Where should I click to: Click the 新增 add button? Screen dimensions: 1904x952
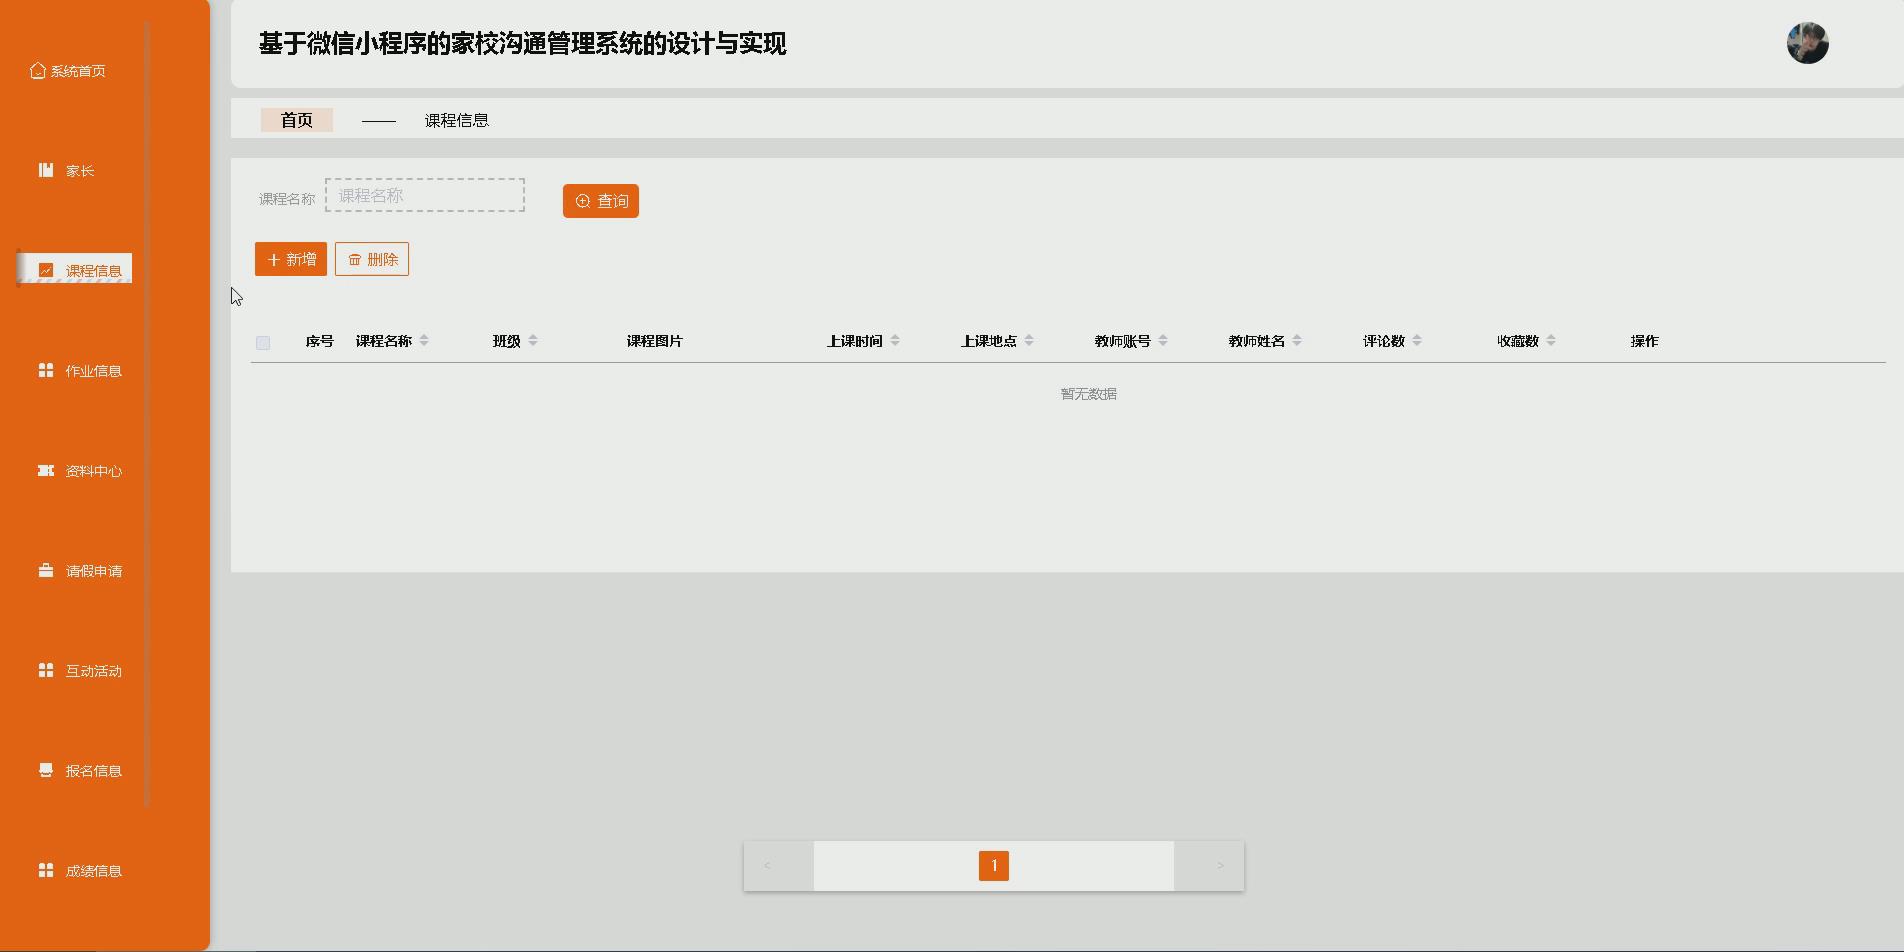(291, 259)
